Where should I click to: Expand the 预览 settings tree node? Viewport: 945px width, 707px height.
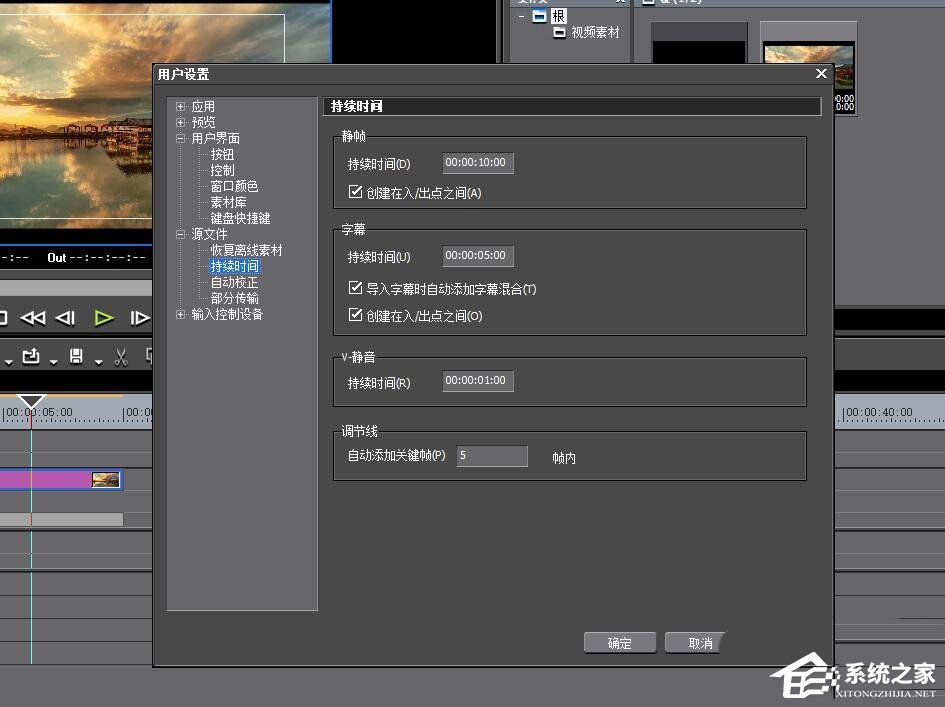(180, 122)
